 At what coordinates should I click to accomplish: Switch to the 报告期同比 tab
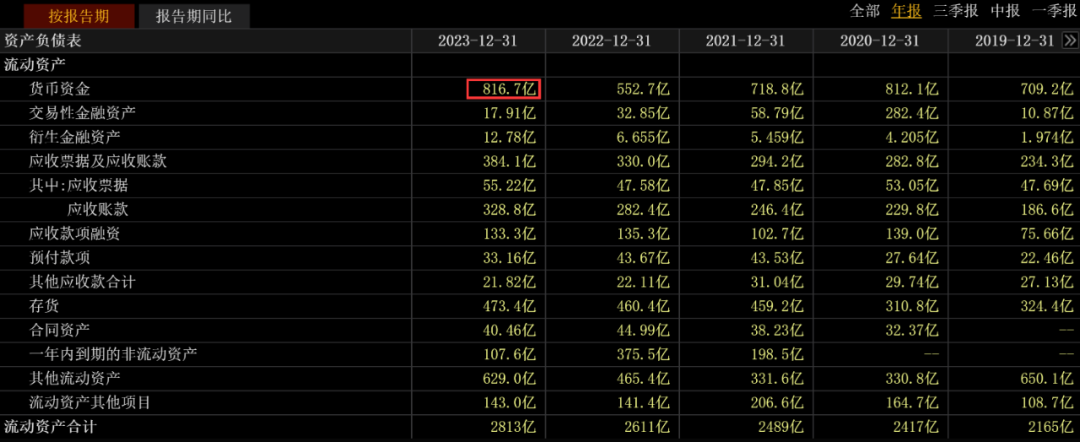[194, 16]
